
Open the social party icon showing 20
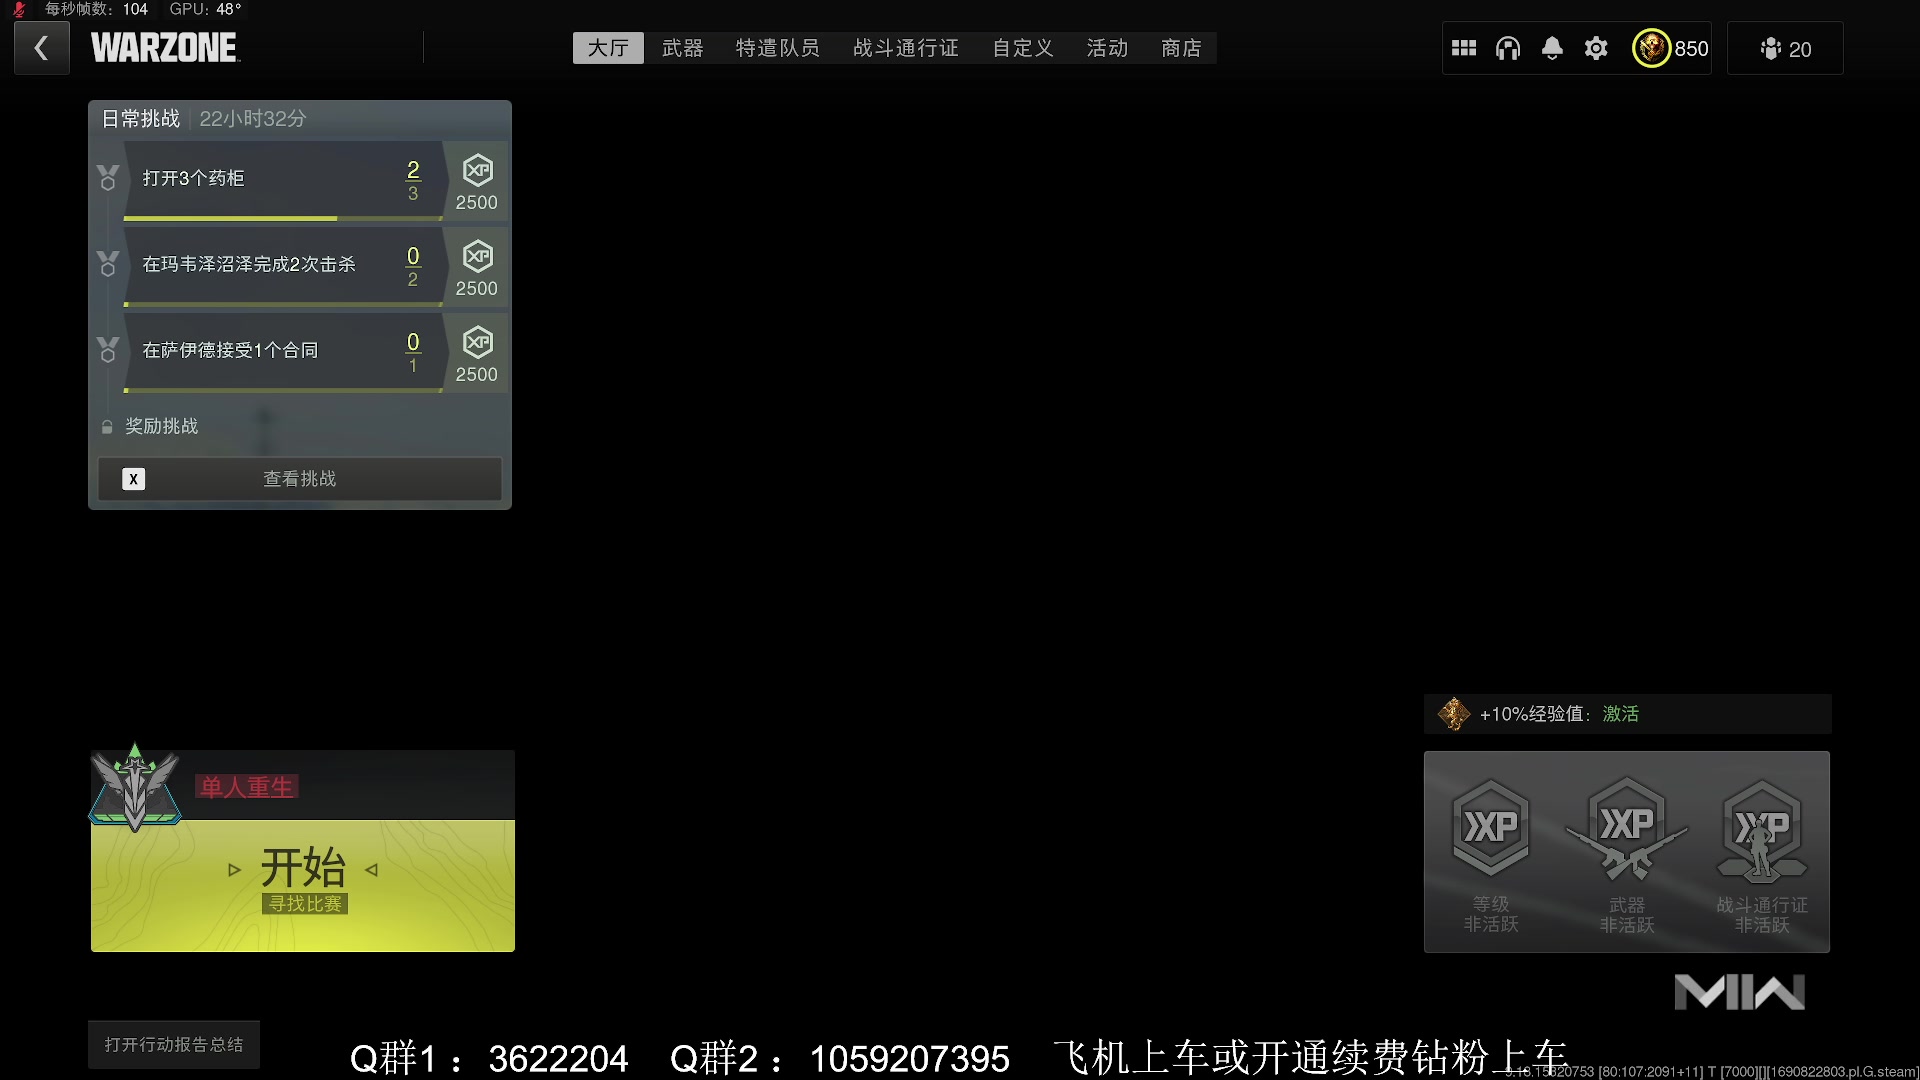(x=1785, y=49)
